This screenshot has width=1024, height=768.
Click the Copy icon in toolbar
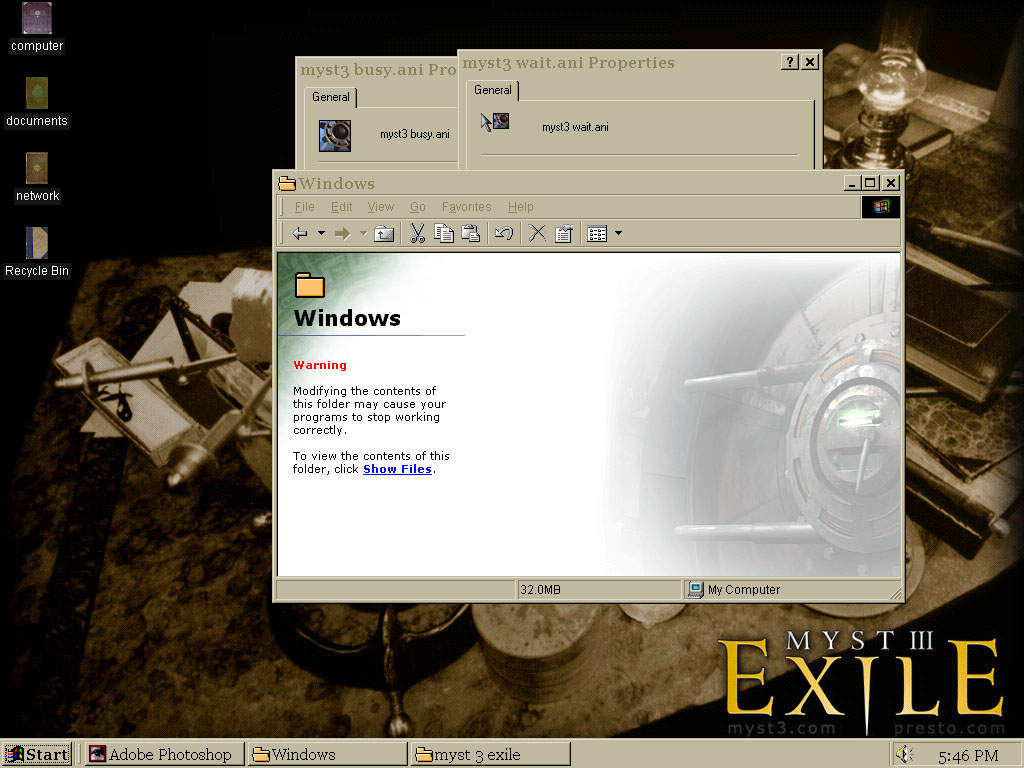click(444, 234)
